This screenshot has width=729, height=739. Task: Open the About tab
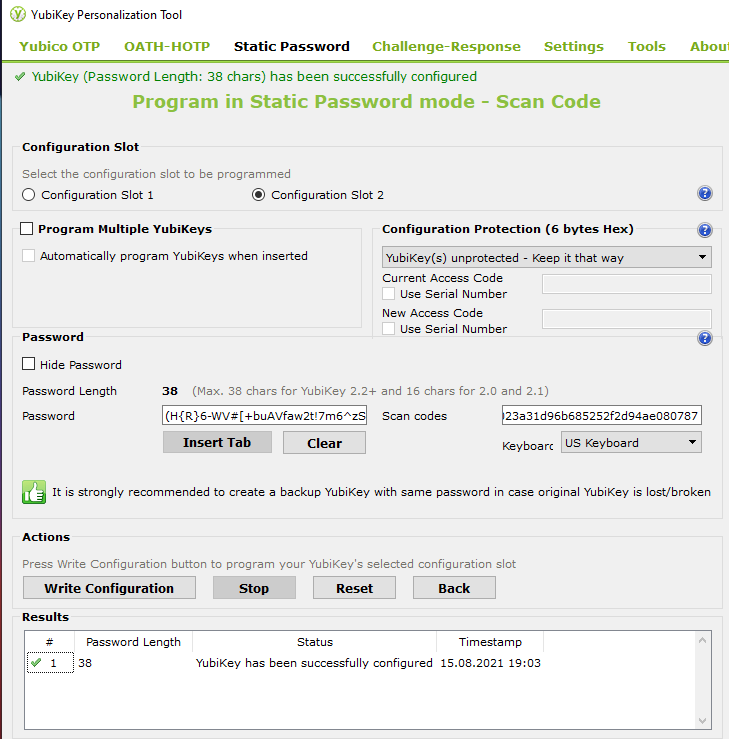(x=709, y=46)
